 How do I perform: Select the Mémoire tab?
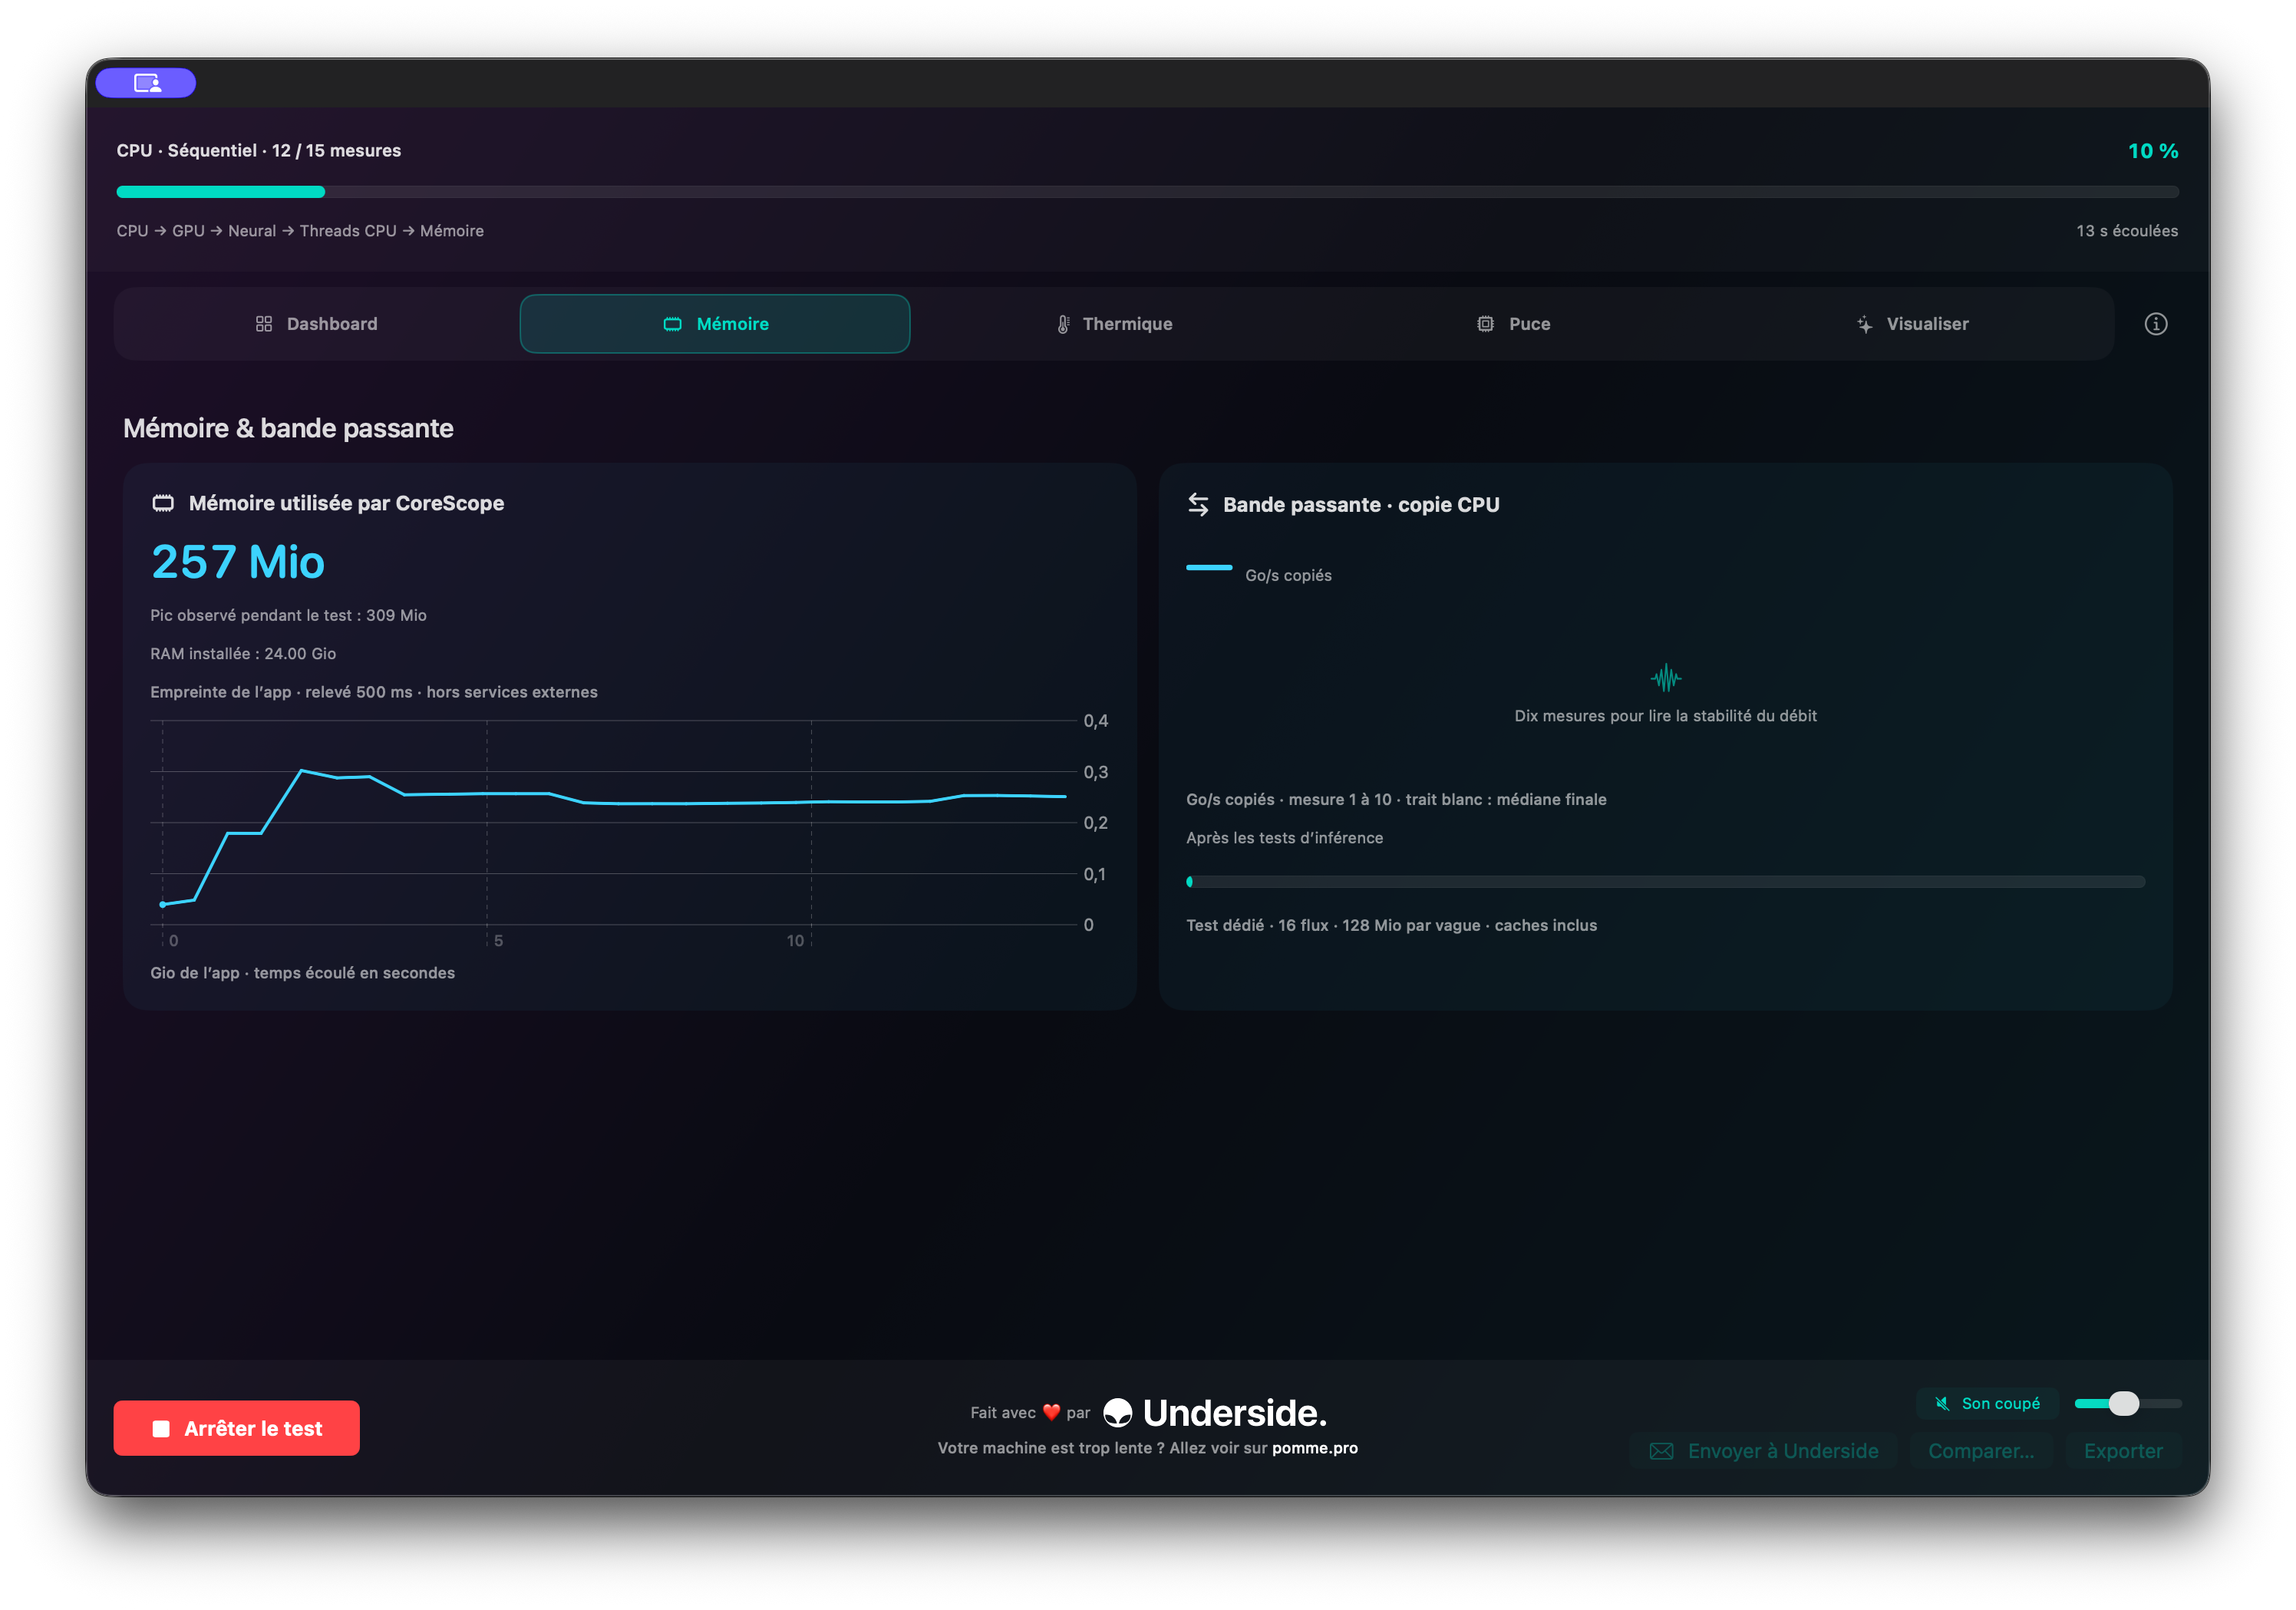tap(715, 324)
